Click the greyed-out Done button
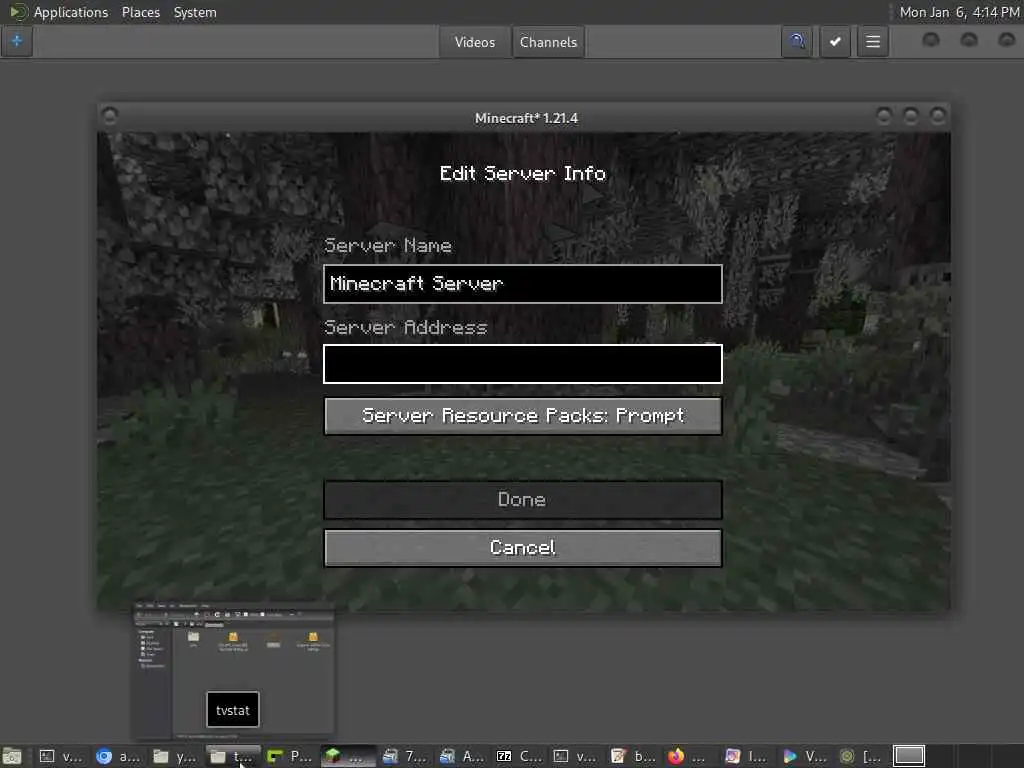 [x=522, y=500]
